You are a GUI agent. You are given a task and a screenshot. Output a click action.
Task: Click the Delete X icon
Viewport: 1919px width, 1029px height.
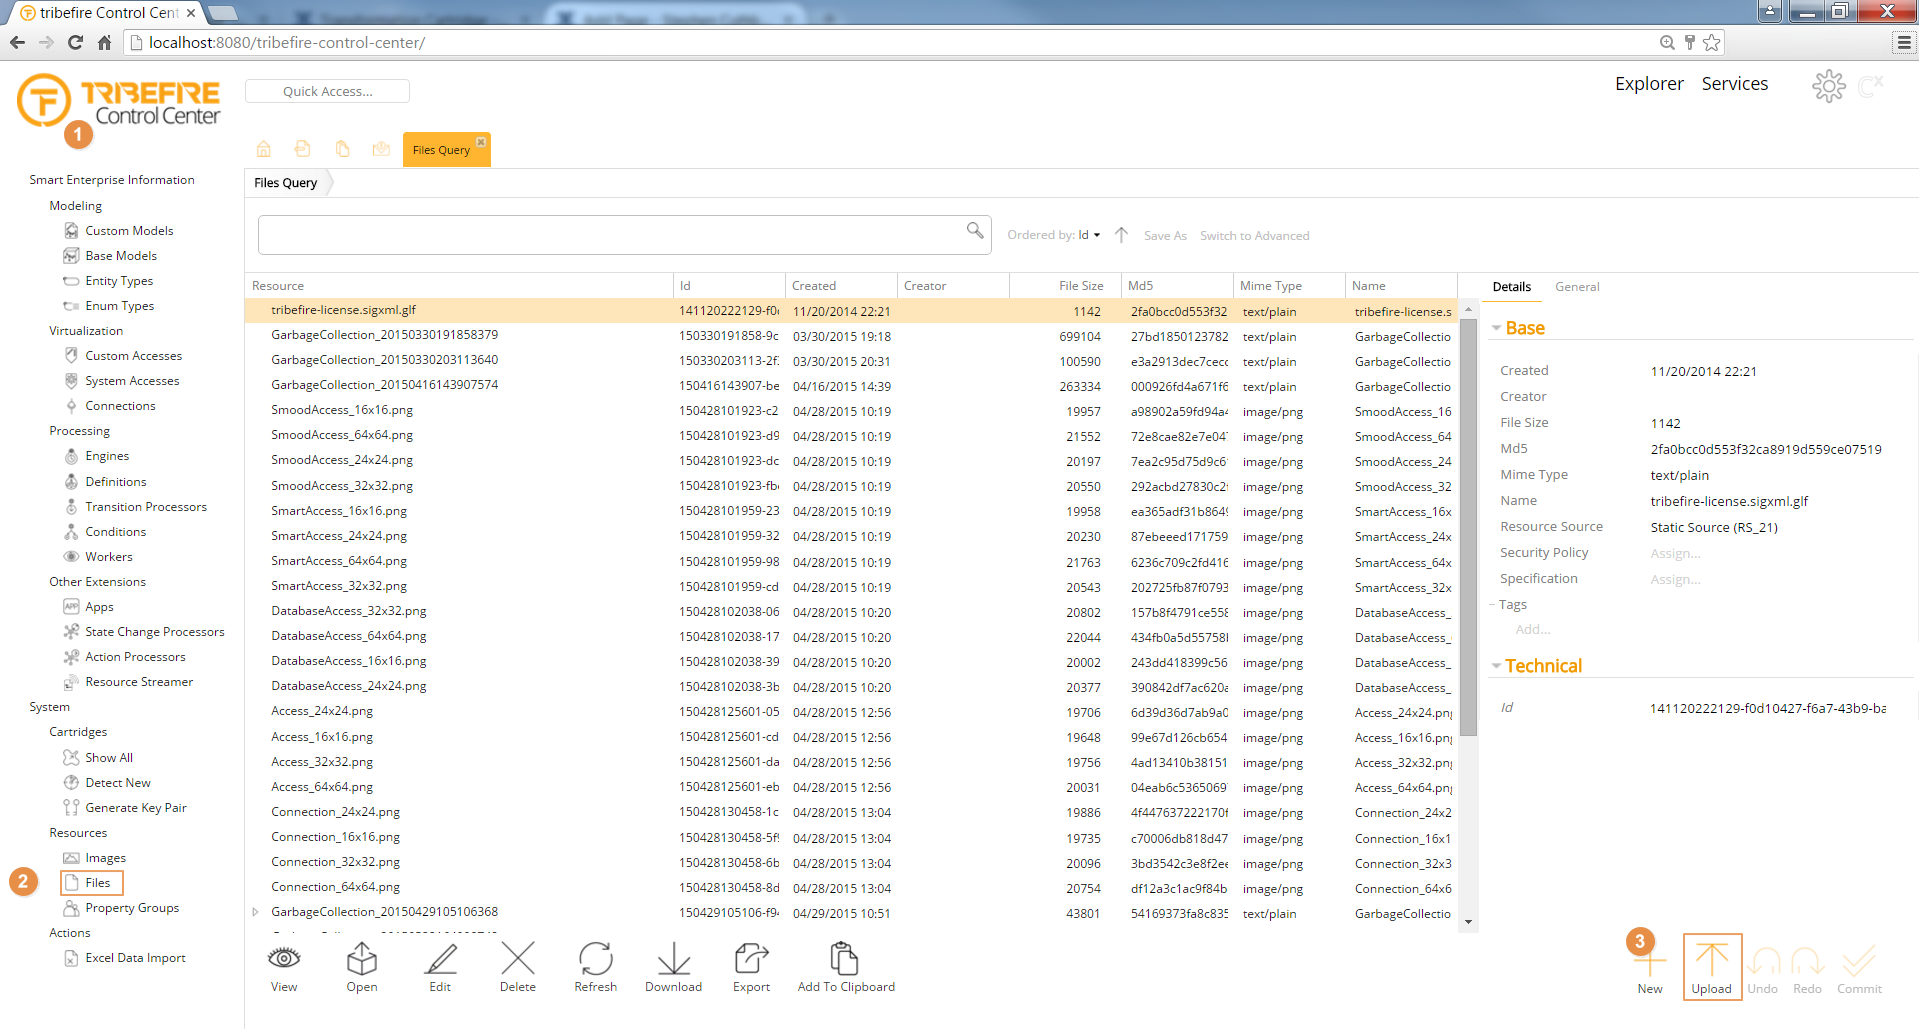[x=517, y=960]
